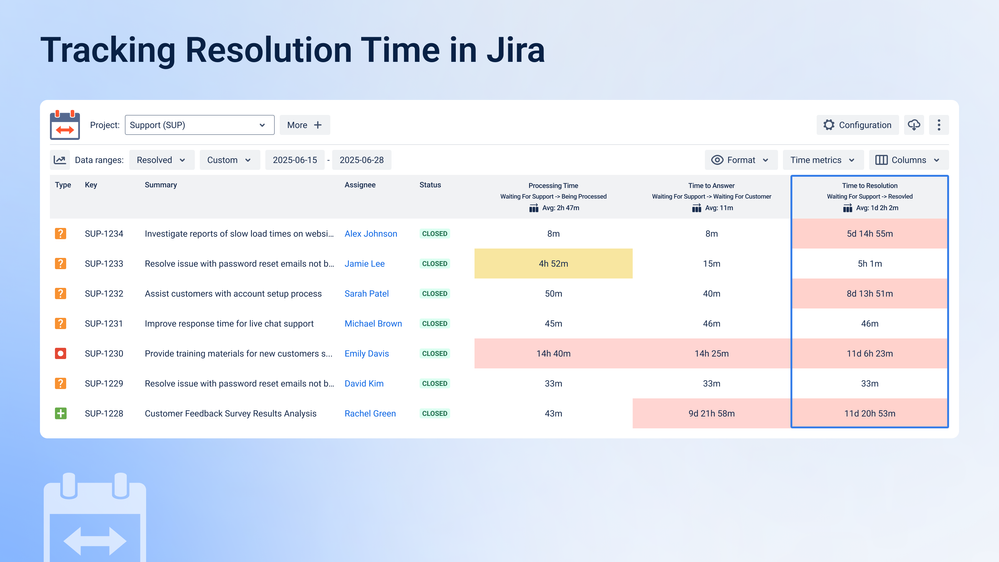This screenshot has height=562, width=999.
Task: Expand the Custom range dropdown
Action: (x=229, y=160)
